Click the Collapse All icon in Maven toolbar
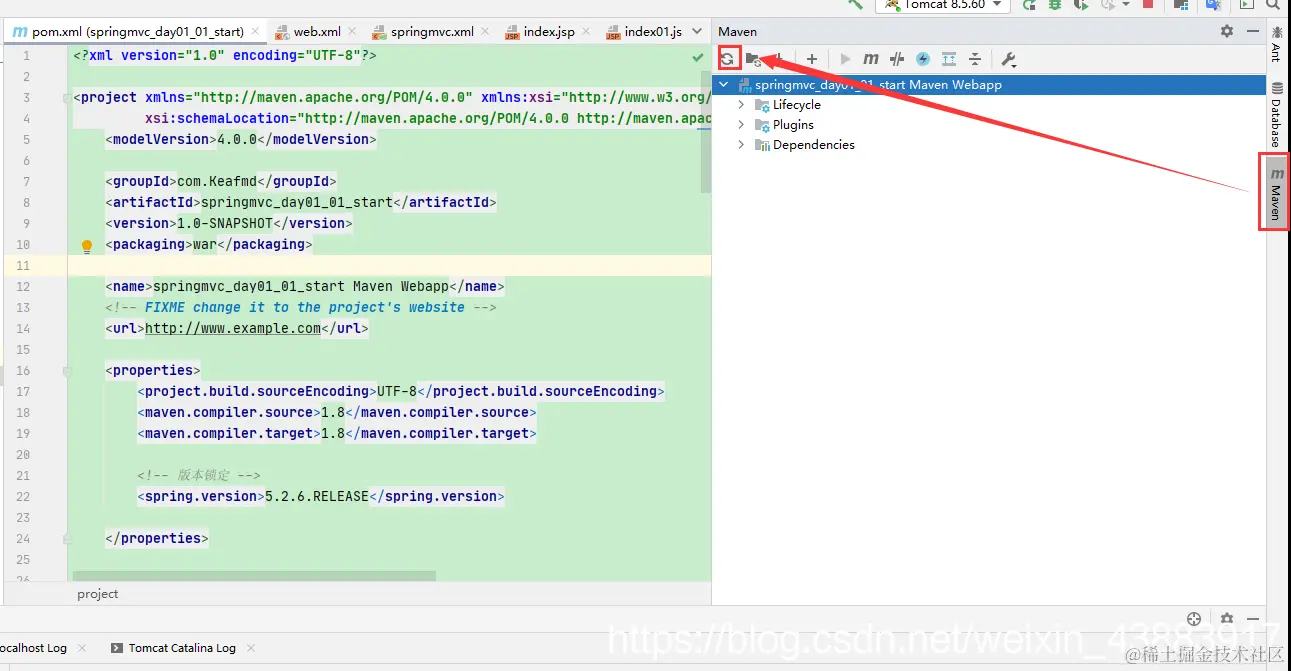This screenshot has height=671, width=1291. [x=975, y=59]
